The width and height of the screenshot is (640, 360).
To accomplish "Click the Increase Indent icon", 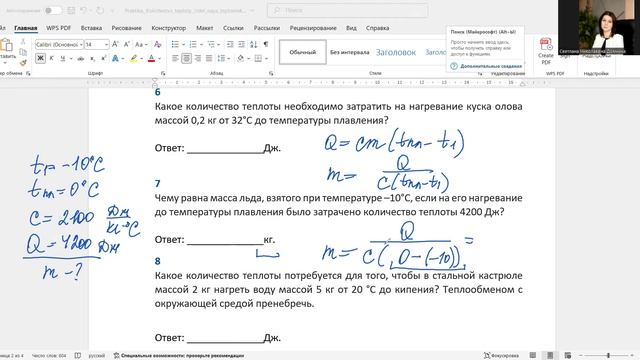I will click(242, 44).
